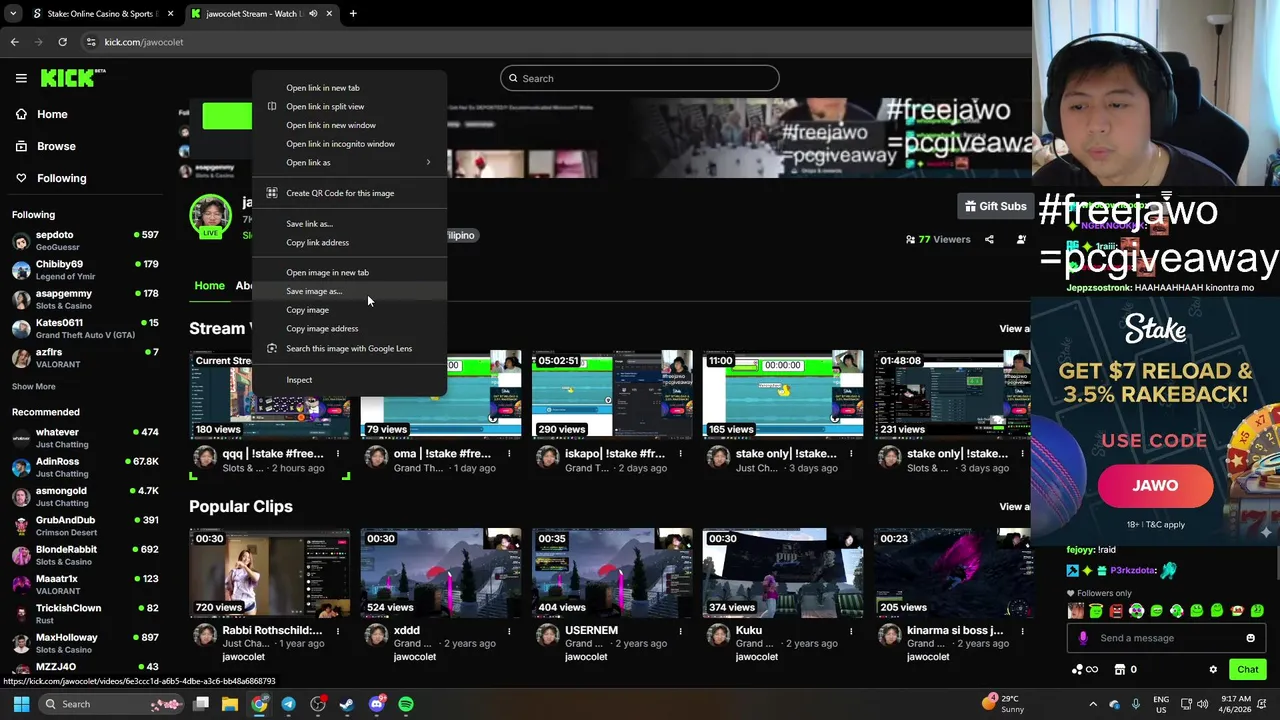The image size is (1280, 720).
Task: Click JAWO promo code button
Action: (x=1155, y=486)
